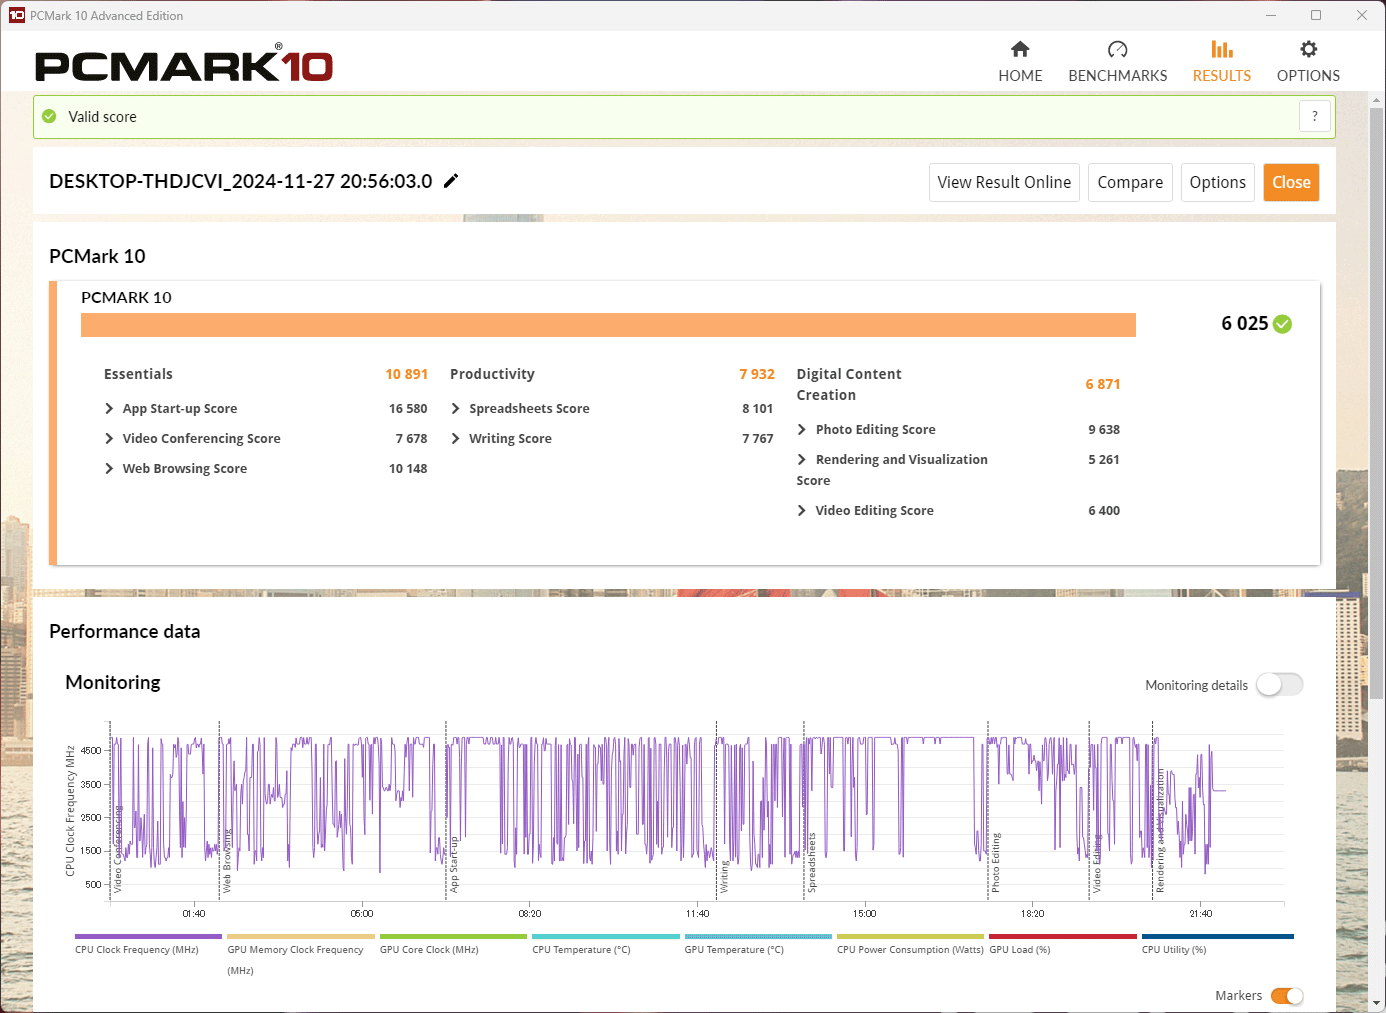Click the Valid score green check icon
1386x1013 pixels.
click(49, 117)
